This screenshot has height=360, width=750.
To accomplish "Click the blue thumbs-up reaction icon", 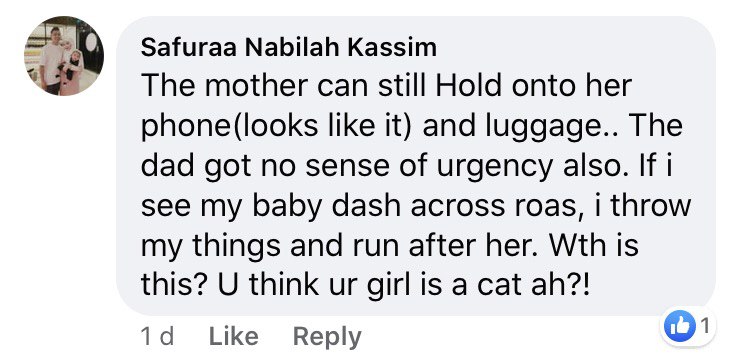I will click(680, 326).
